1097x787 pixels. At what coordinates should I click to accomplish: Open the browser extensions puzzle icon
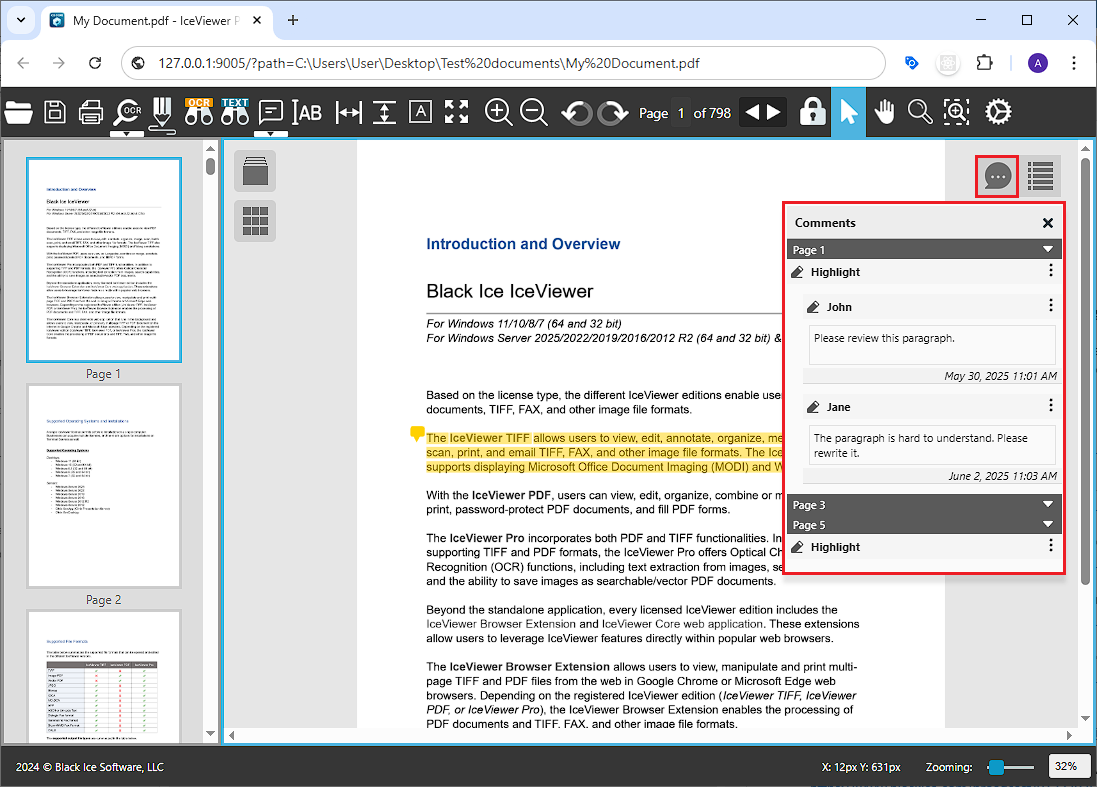(984, 63)
